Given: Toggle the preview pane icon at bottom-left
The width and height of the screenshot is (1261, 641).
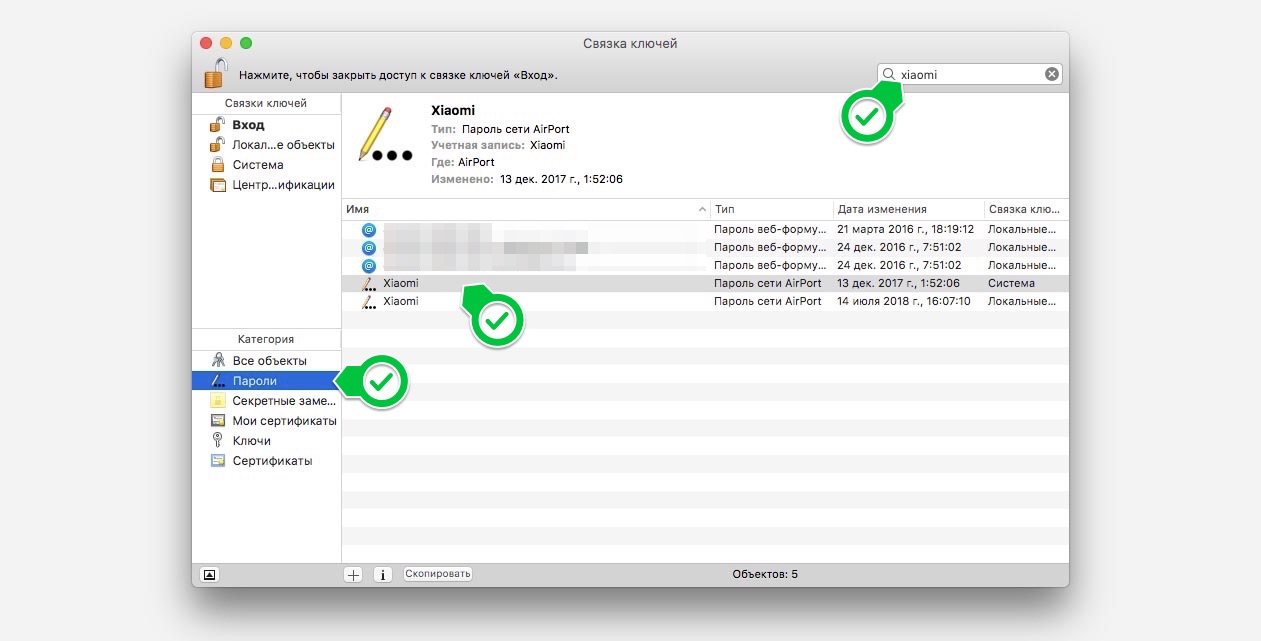Looking at the screenshot, I should click(209, 575).
